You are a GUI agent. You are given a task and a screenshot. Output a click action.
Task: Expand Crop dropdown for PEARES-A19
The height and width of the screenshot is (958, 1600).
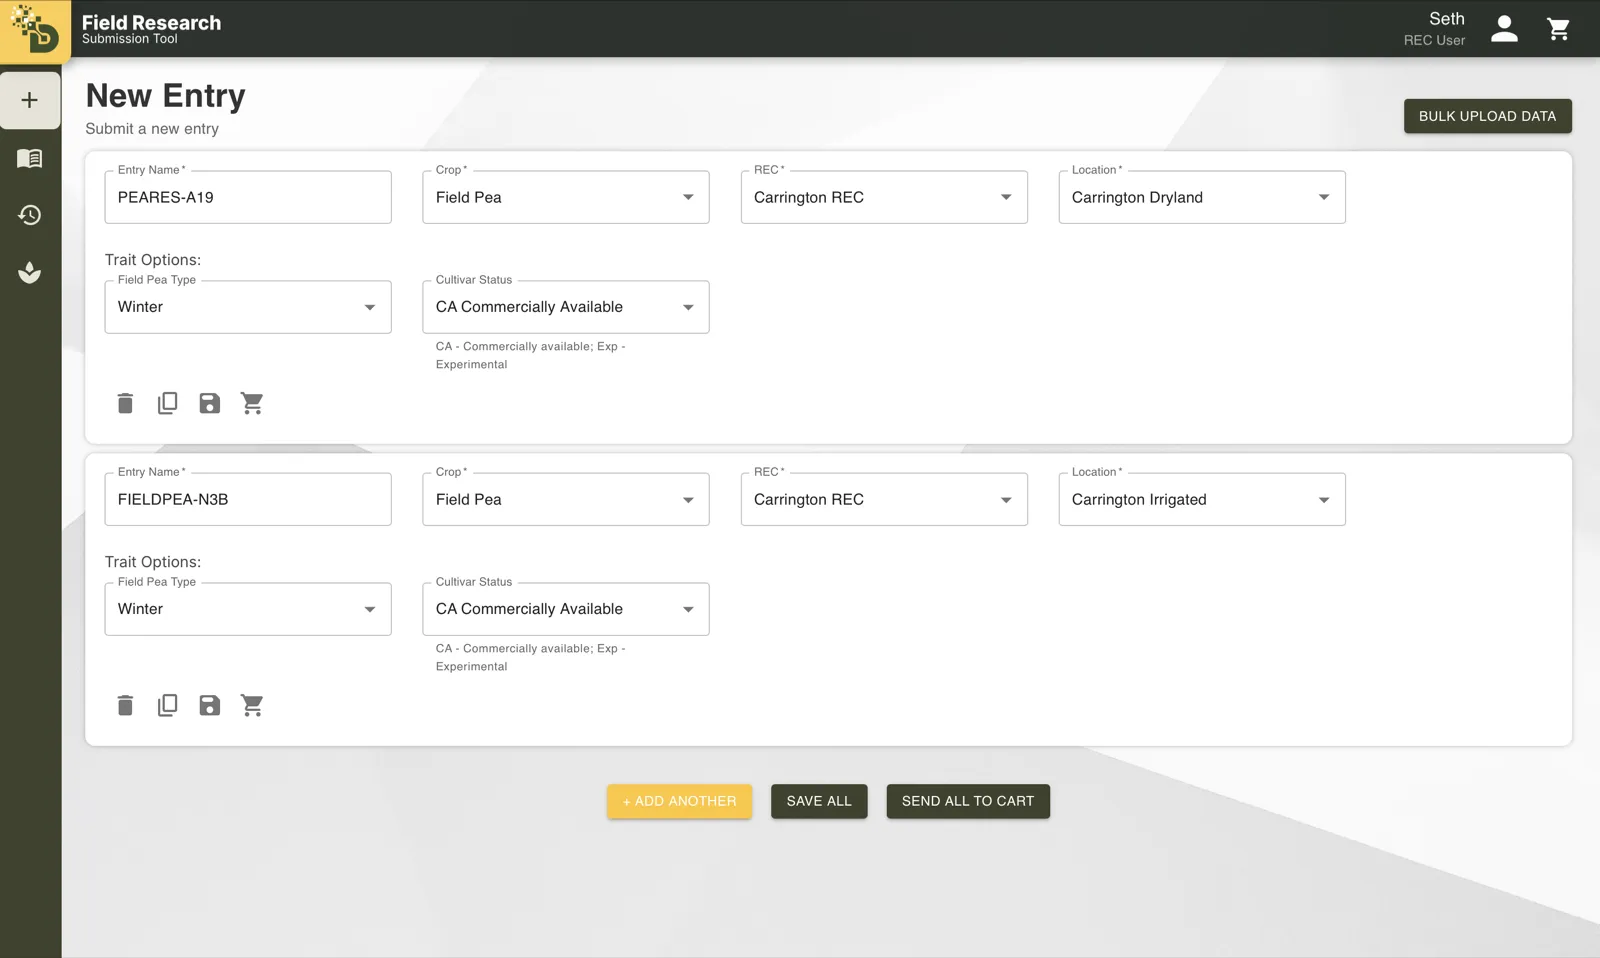click(566, 197)
